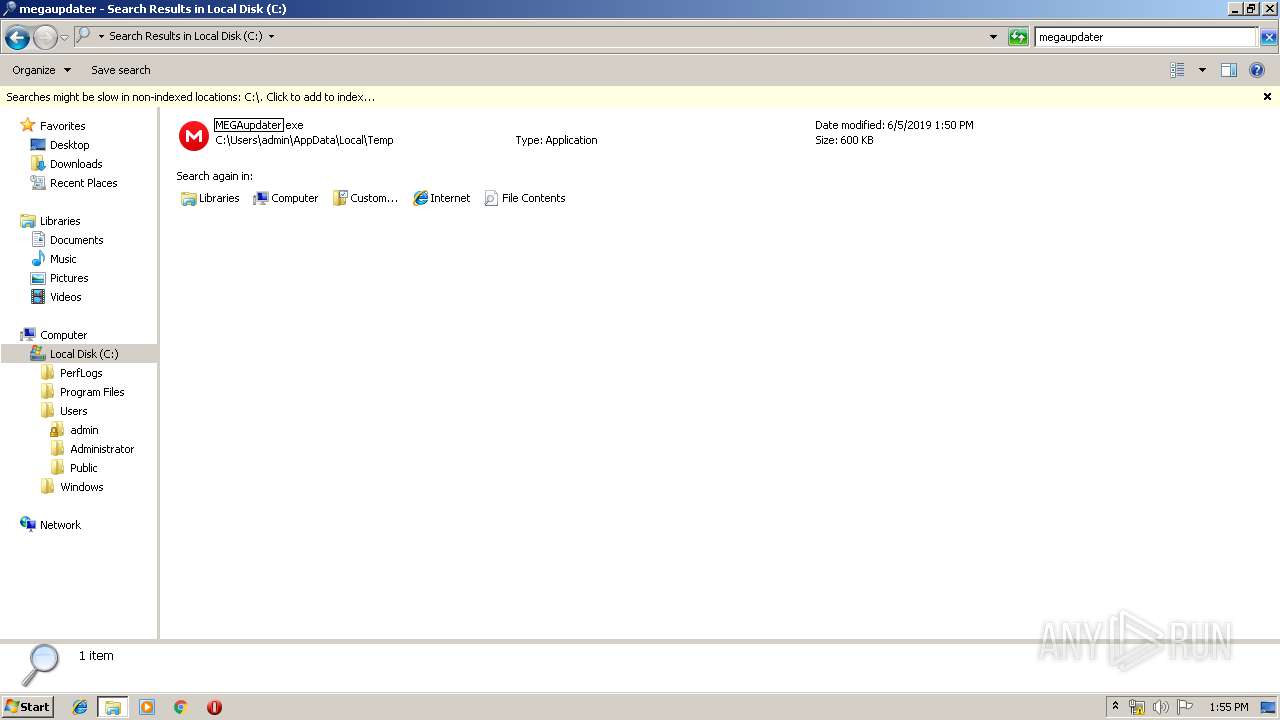Search again in Custom location
The image size is (1280, 720).
point(365,198)
